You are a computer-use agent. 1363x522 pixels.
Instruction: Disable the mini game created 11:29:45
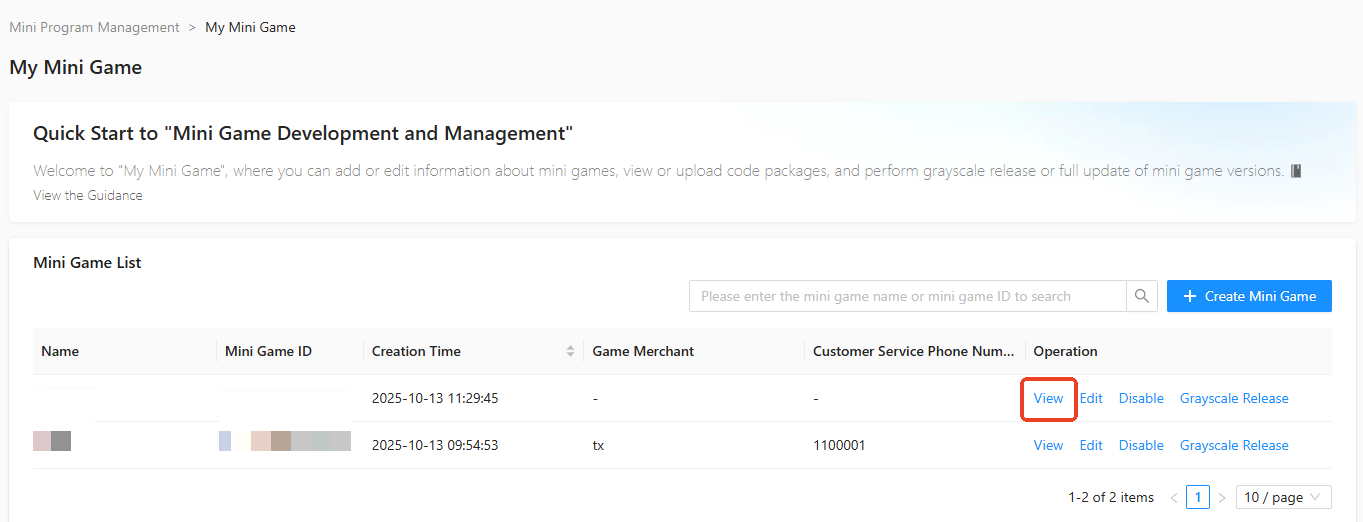(x=1141, y=398)
